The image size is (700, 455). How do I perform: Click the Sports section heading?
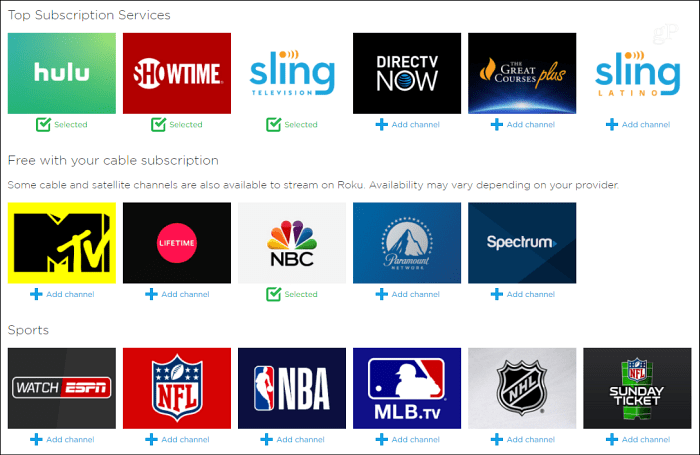pyautogui.click(x=28, y=330)
